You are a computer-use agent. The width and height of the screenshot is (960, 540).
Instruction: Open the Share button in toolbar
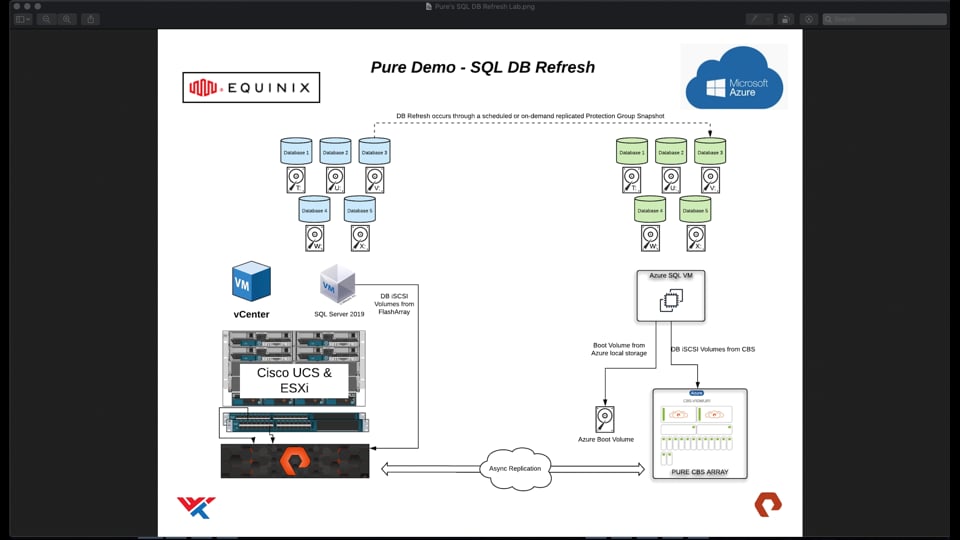[91, 20]
